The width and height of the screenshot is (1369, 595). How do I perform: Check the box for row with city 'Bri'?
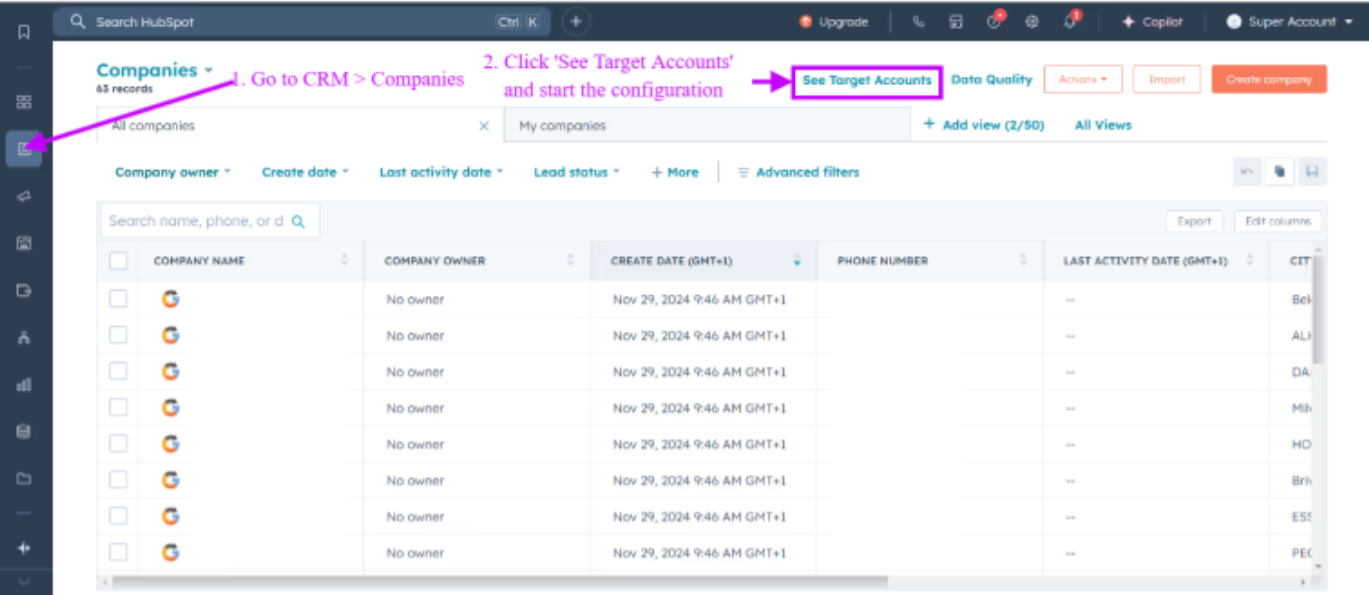pos(118,480)
